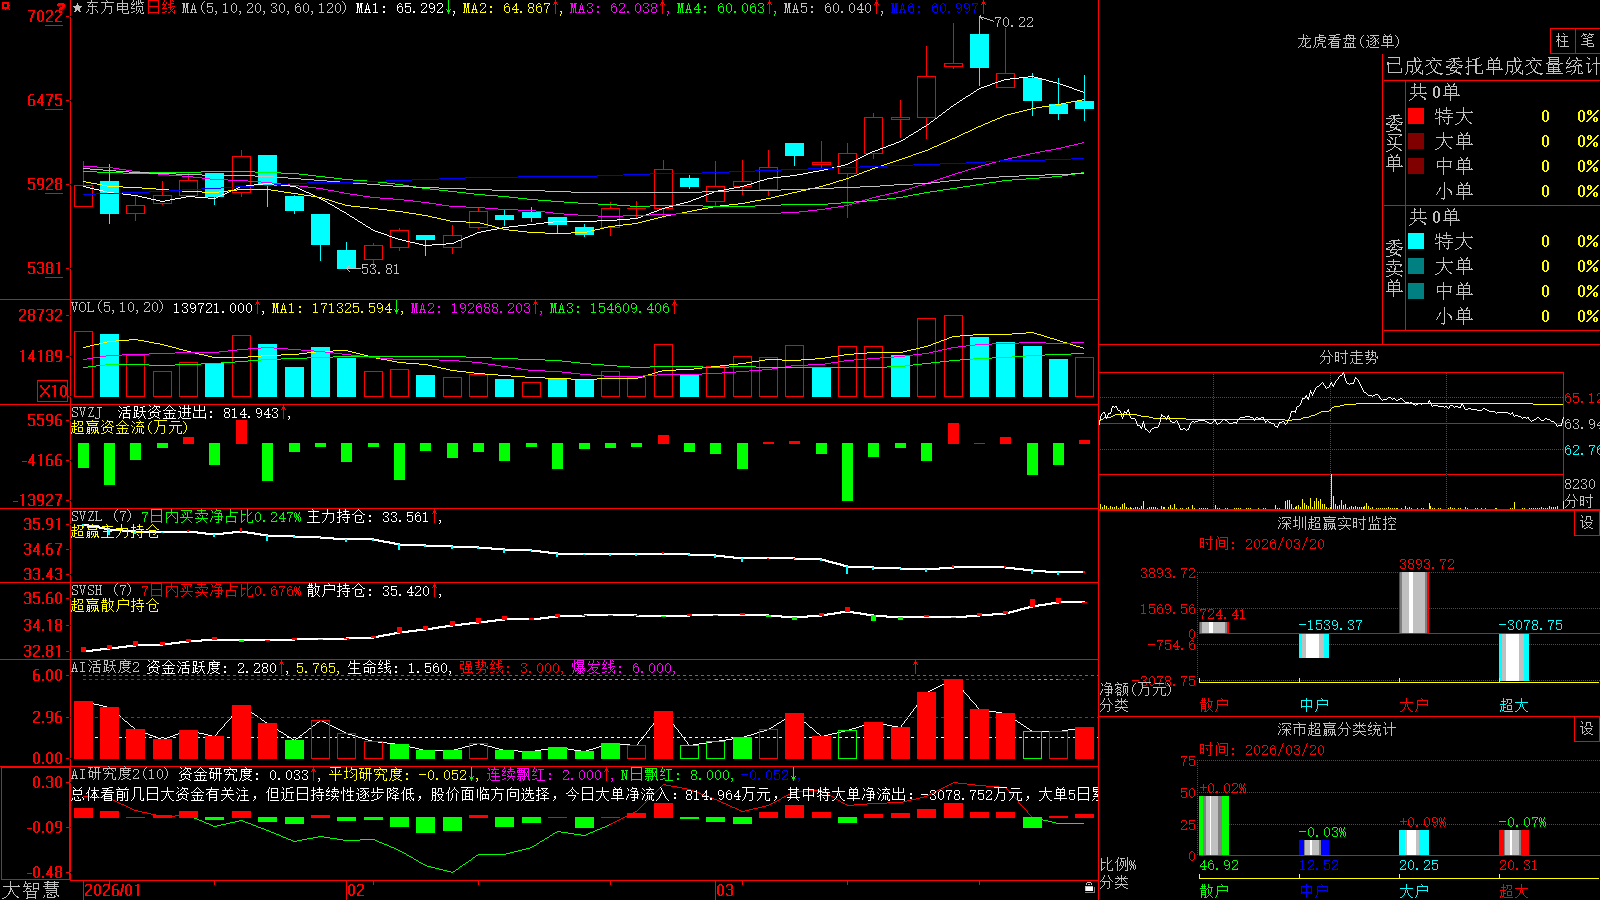The image size is (1600, 900).
Task: Click the 3893.72 大户 bar in 实时监控
Action: (x=1414, y=603)
